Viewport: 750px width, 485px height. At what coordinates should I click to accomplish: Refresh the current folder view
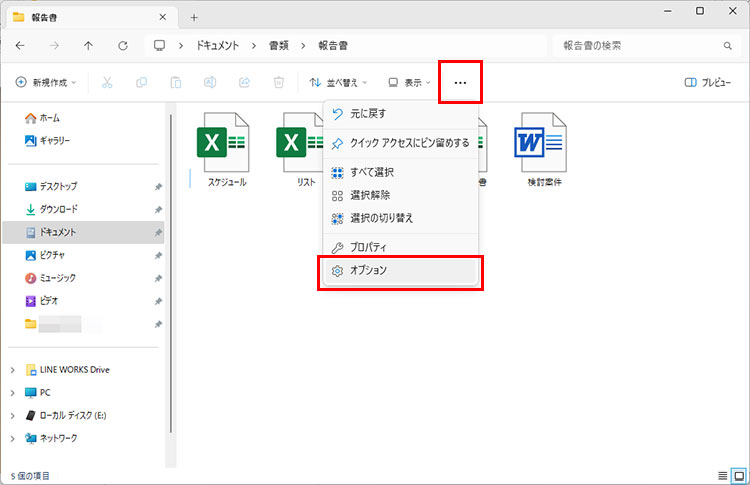[123, 45]
